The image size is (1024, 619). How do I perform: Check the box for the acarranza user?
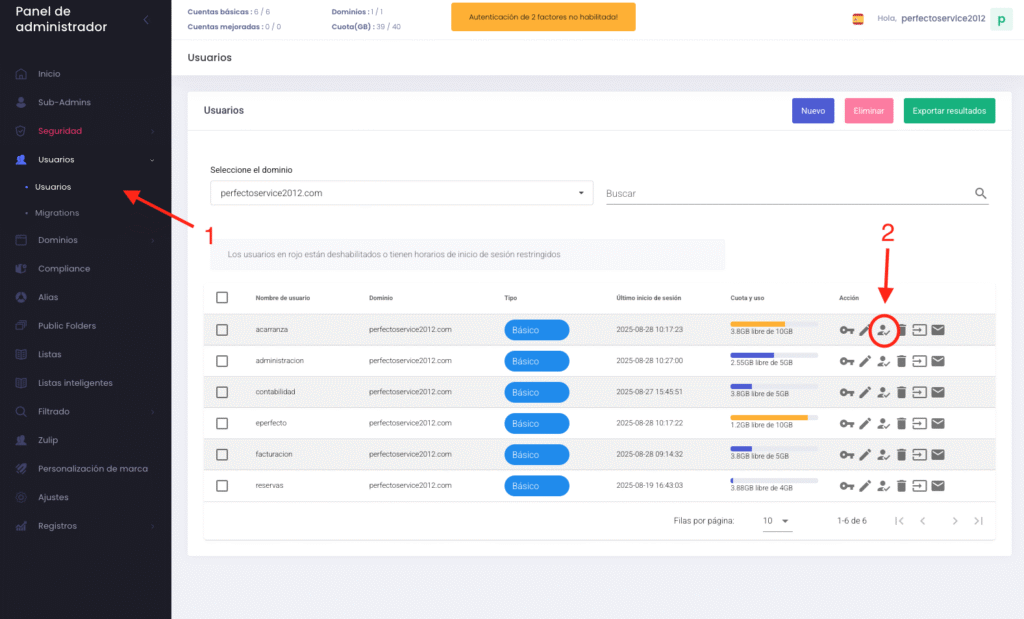click(222, 330)
